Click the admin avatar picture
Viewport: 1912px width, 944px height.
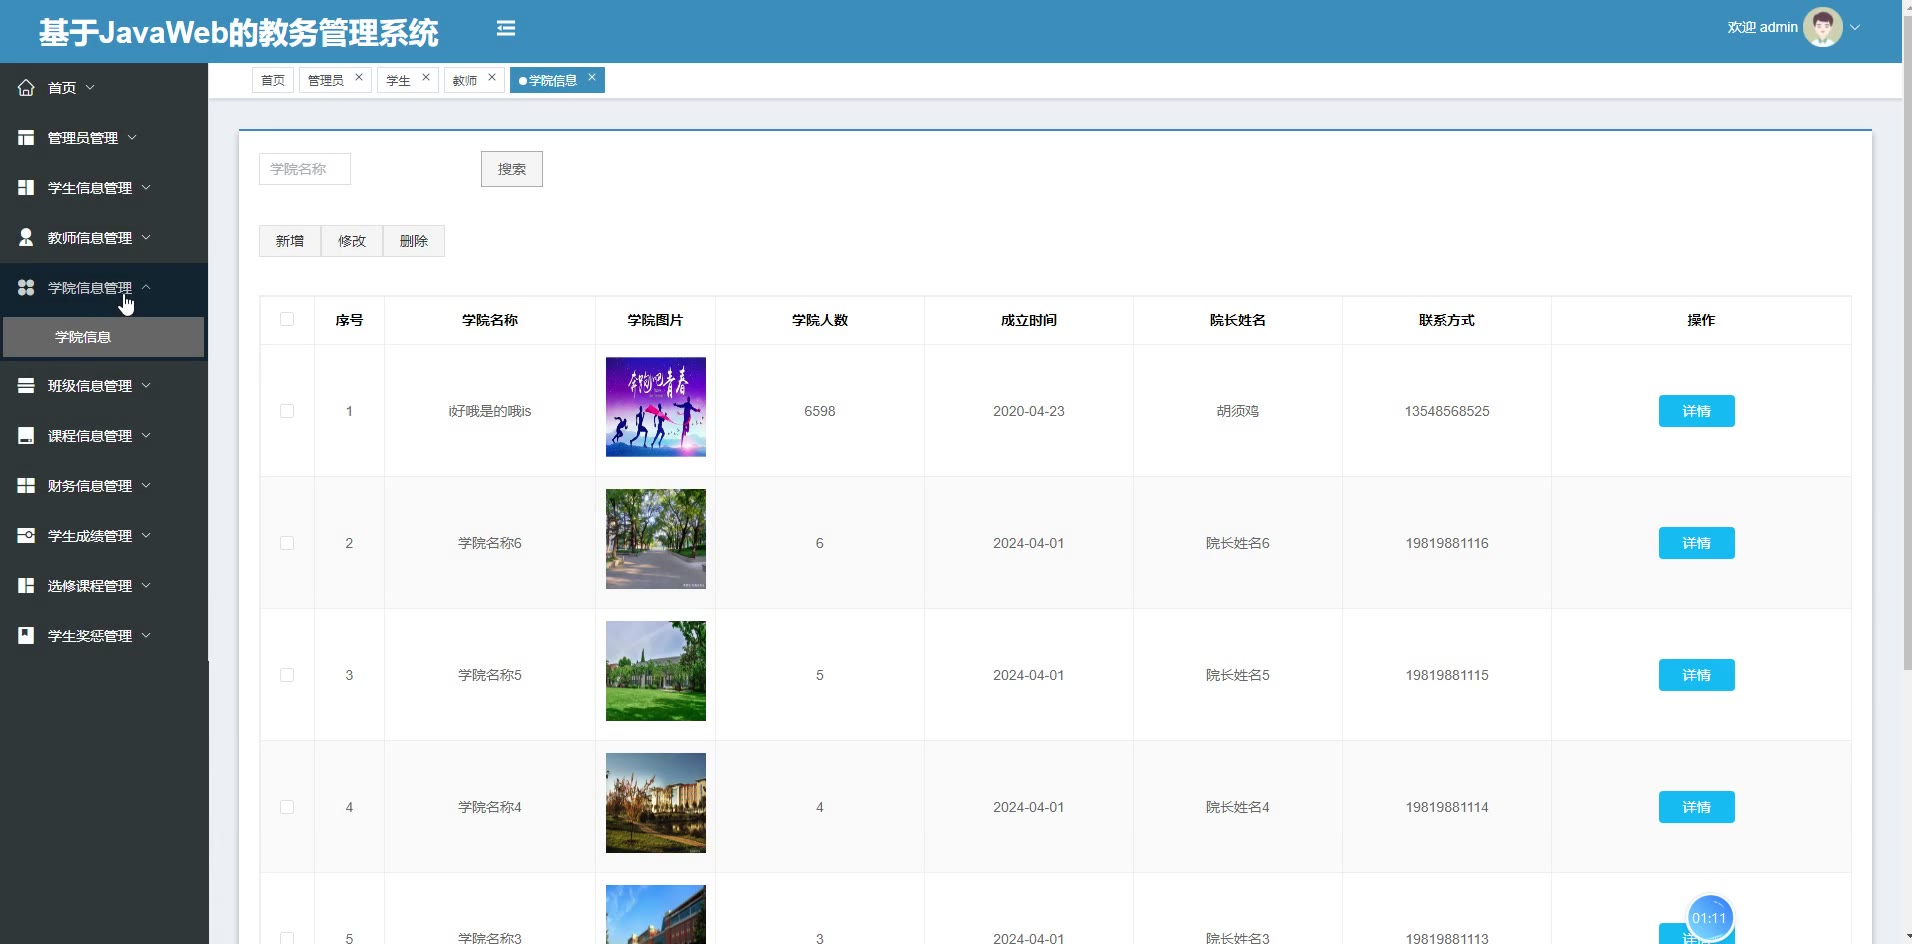point(1823,27)
